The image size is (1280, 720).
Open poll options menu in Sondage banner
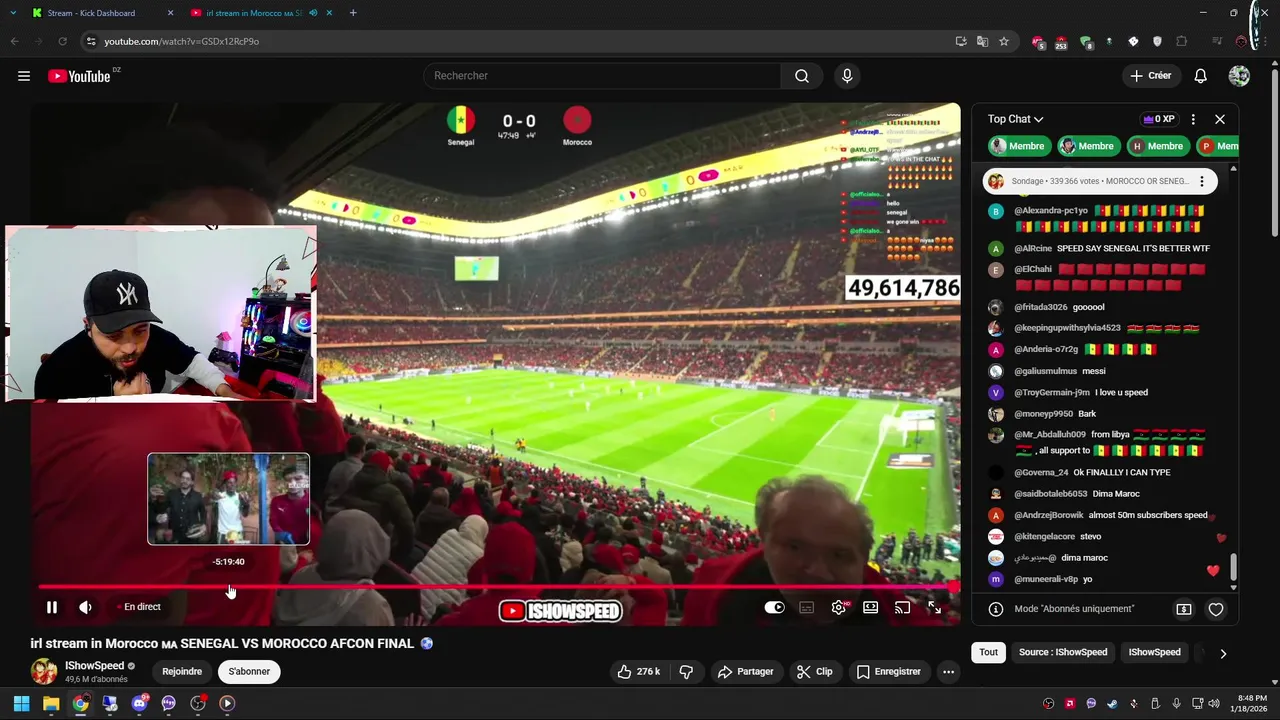pos(1202,182)
